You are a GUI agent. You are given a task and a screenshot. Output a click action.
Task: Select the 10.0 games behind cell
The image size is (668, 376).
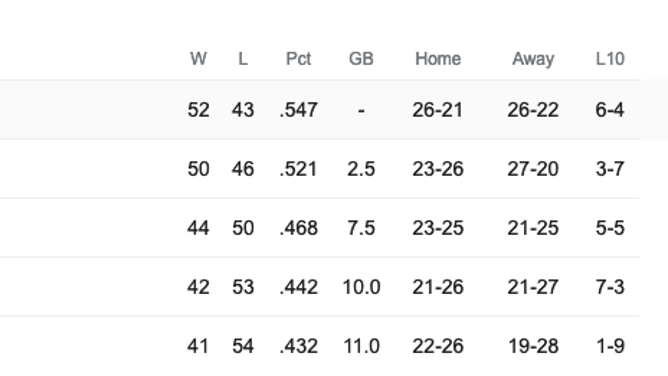[x=361, y=287]
